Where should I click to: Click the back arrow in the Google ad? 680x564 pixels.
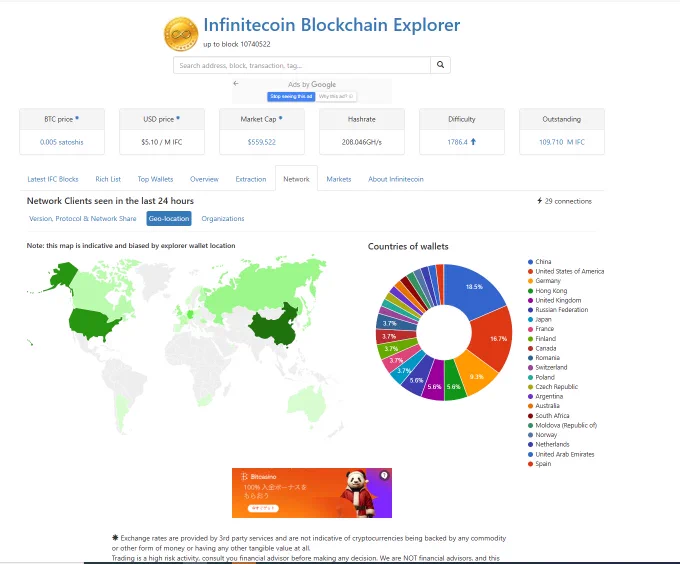[236, 83]
